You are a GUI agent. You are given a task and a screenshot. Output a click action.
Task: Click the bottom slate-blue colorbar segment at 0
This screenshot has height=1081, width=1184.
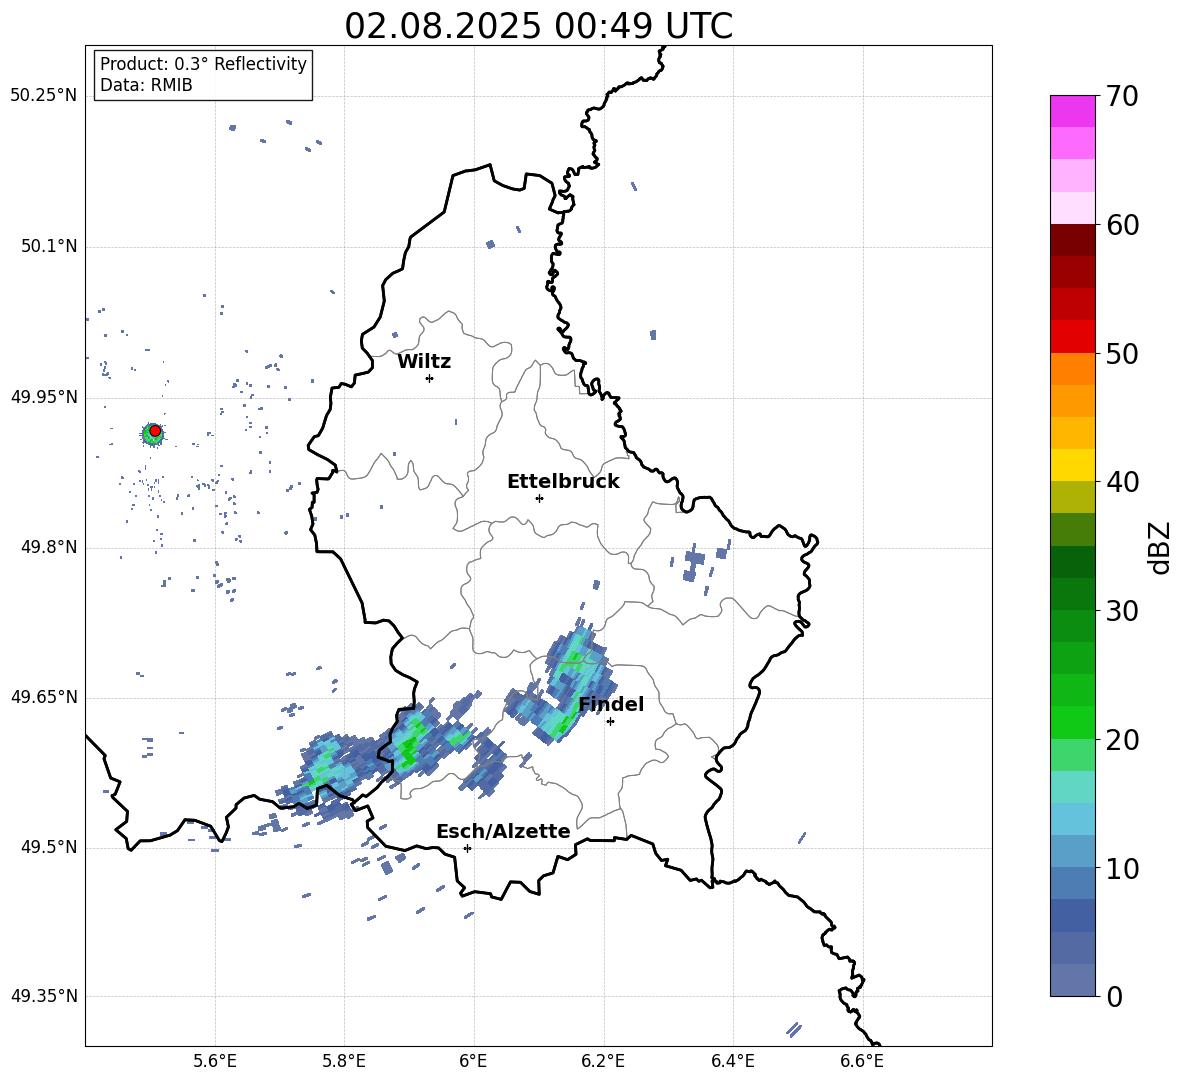1072,980
